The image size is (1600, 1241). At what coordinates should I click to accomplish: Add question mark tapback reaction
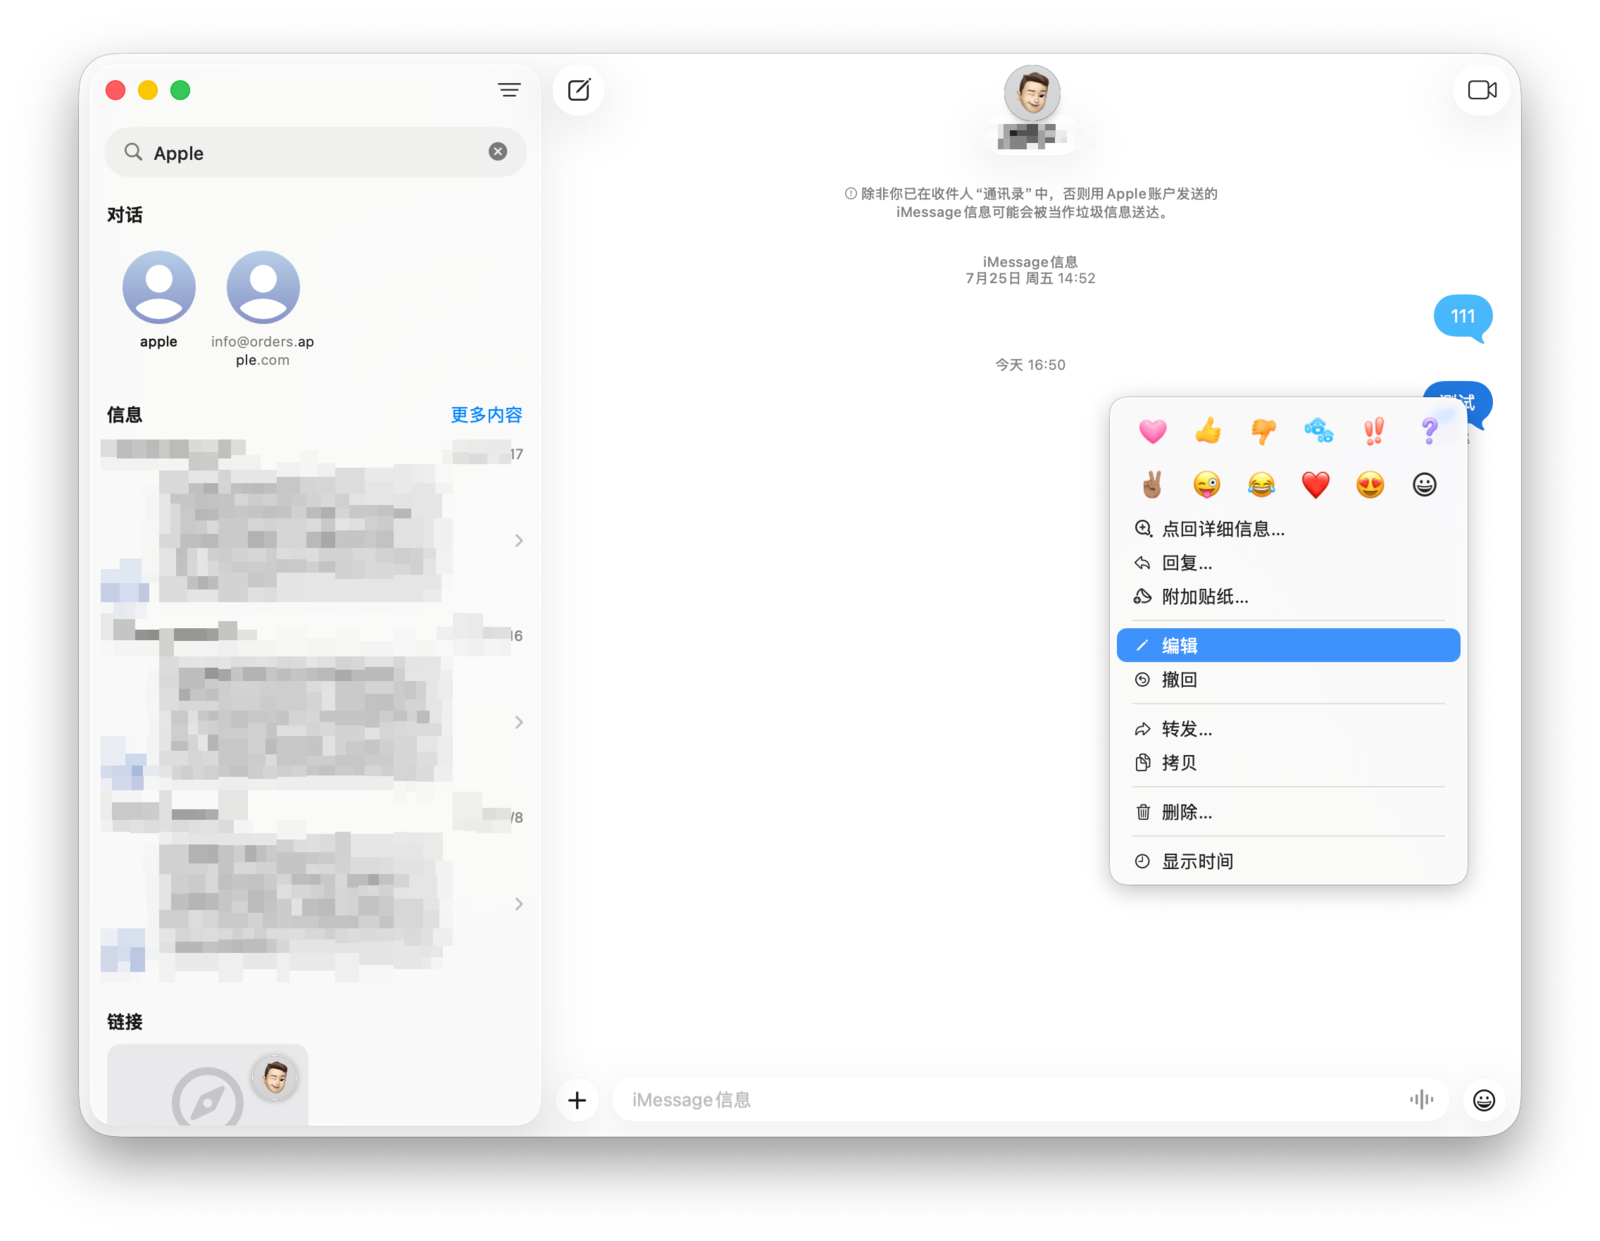1429,431
